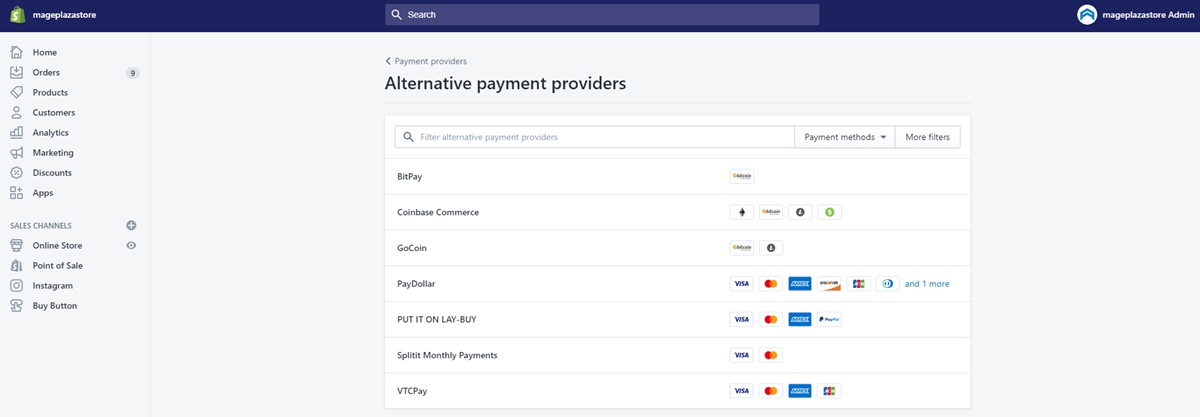Focus the filter alternative payment providers field

[595, 137]
